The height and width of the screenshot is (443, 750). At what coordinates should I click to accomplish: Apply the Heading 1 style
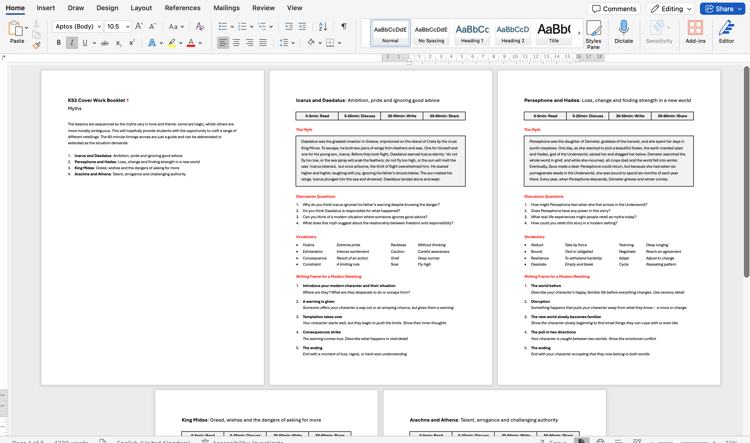coord(472,33)
